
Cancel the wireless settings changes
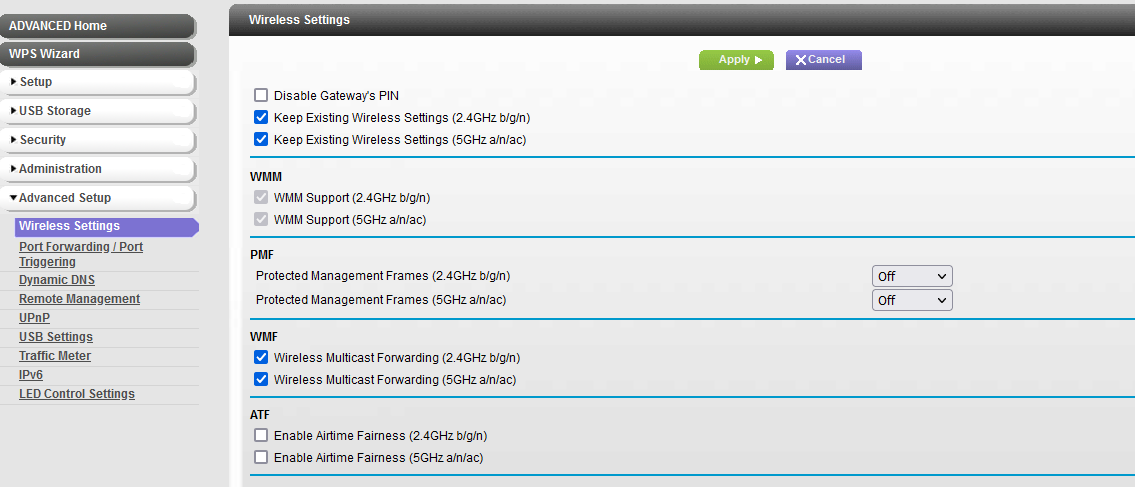tap(824, 60)
